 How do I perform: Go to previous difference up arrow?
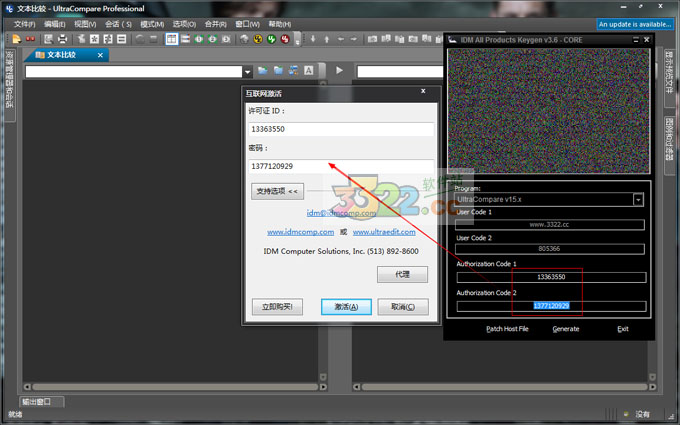point(327,39)
